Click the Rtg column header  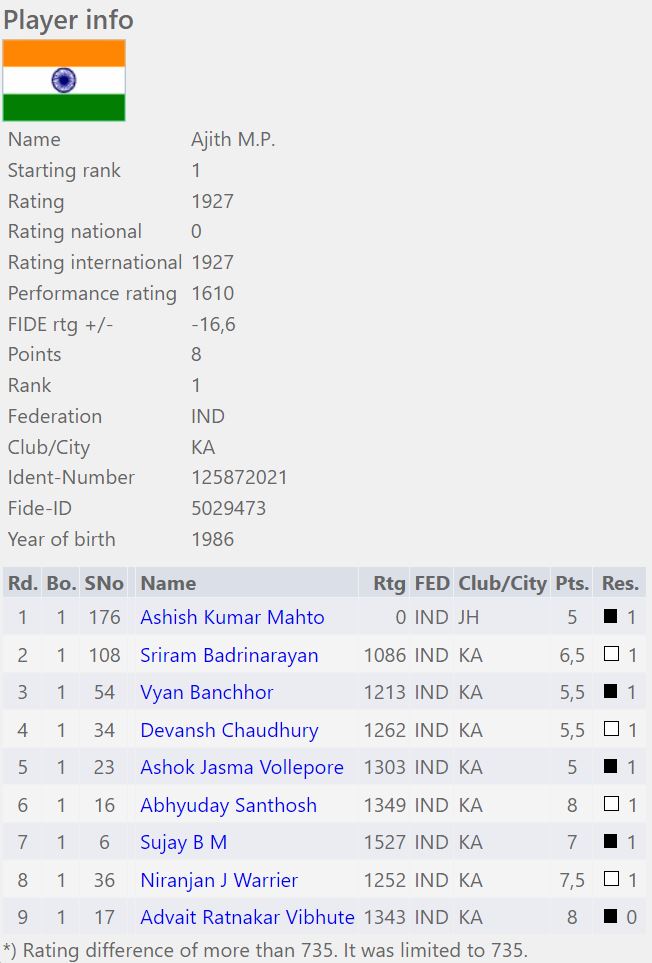coord(389,583)
